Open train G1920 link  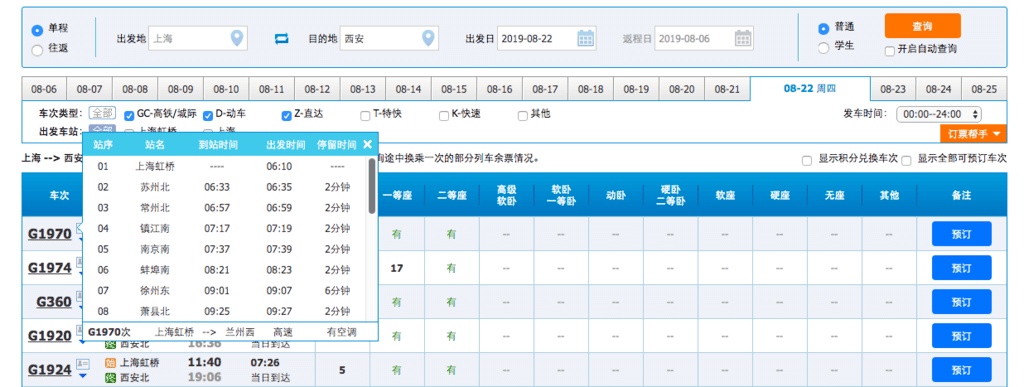[x=50, y=335]
